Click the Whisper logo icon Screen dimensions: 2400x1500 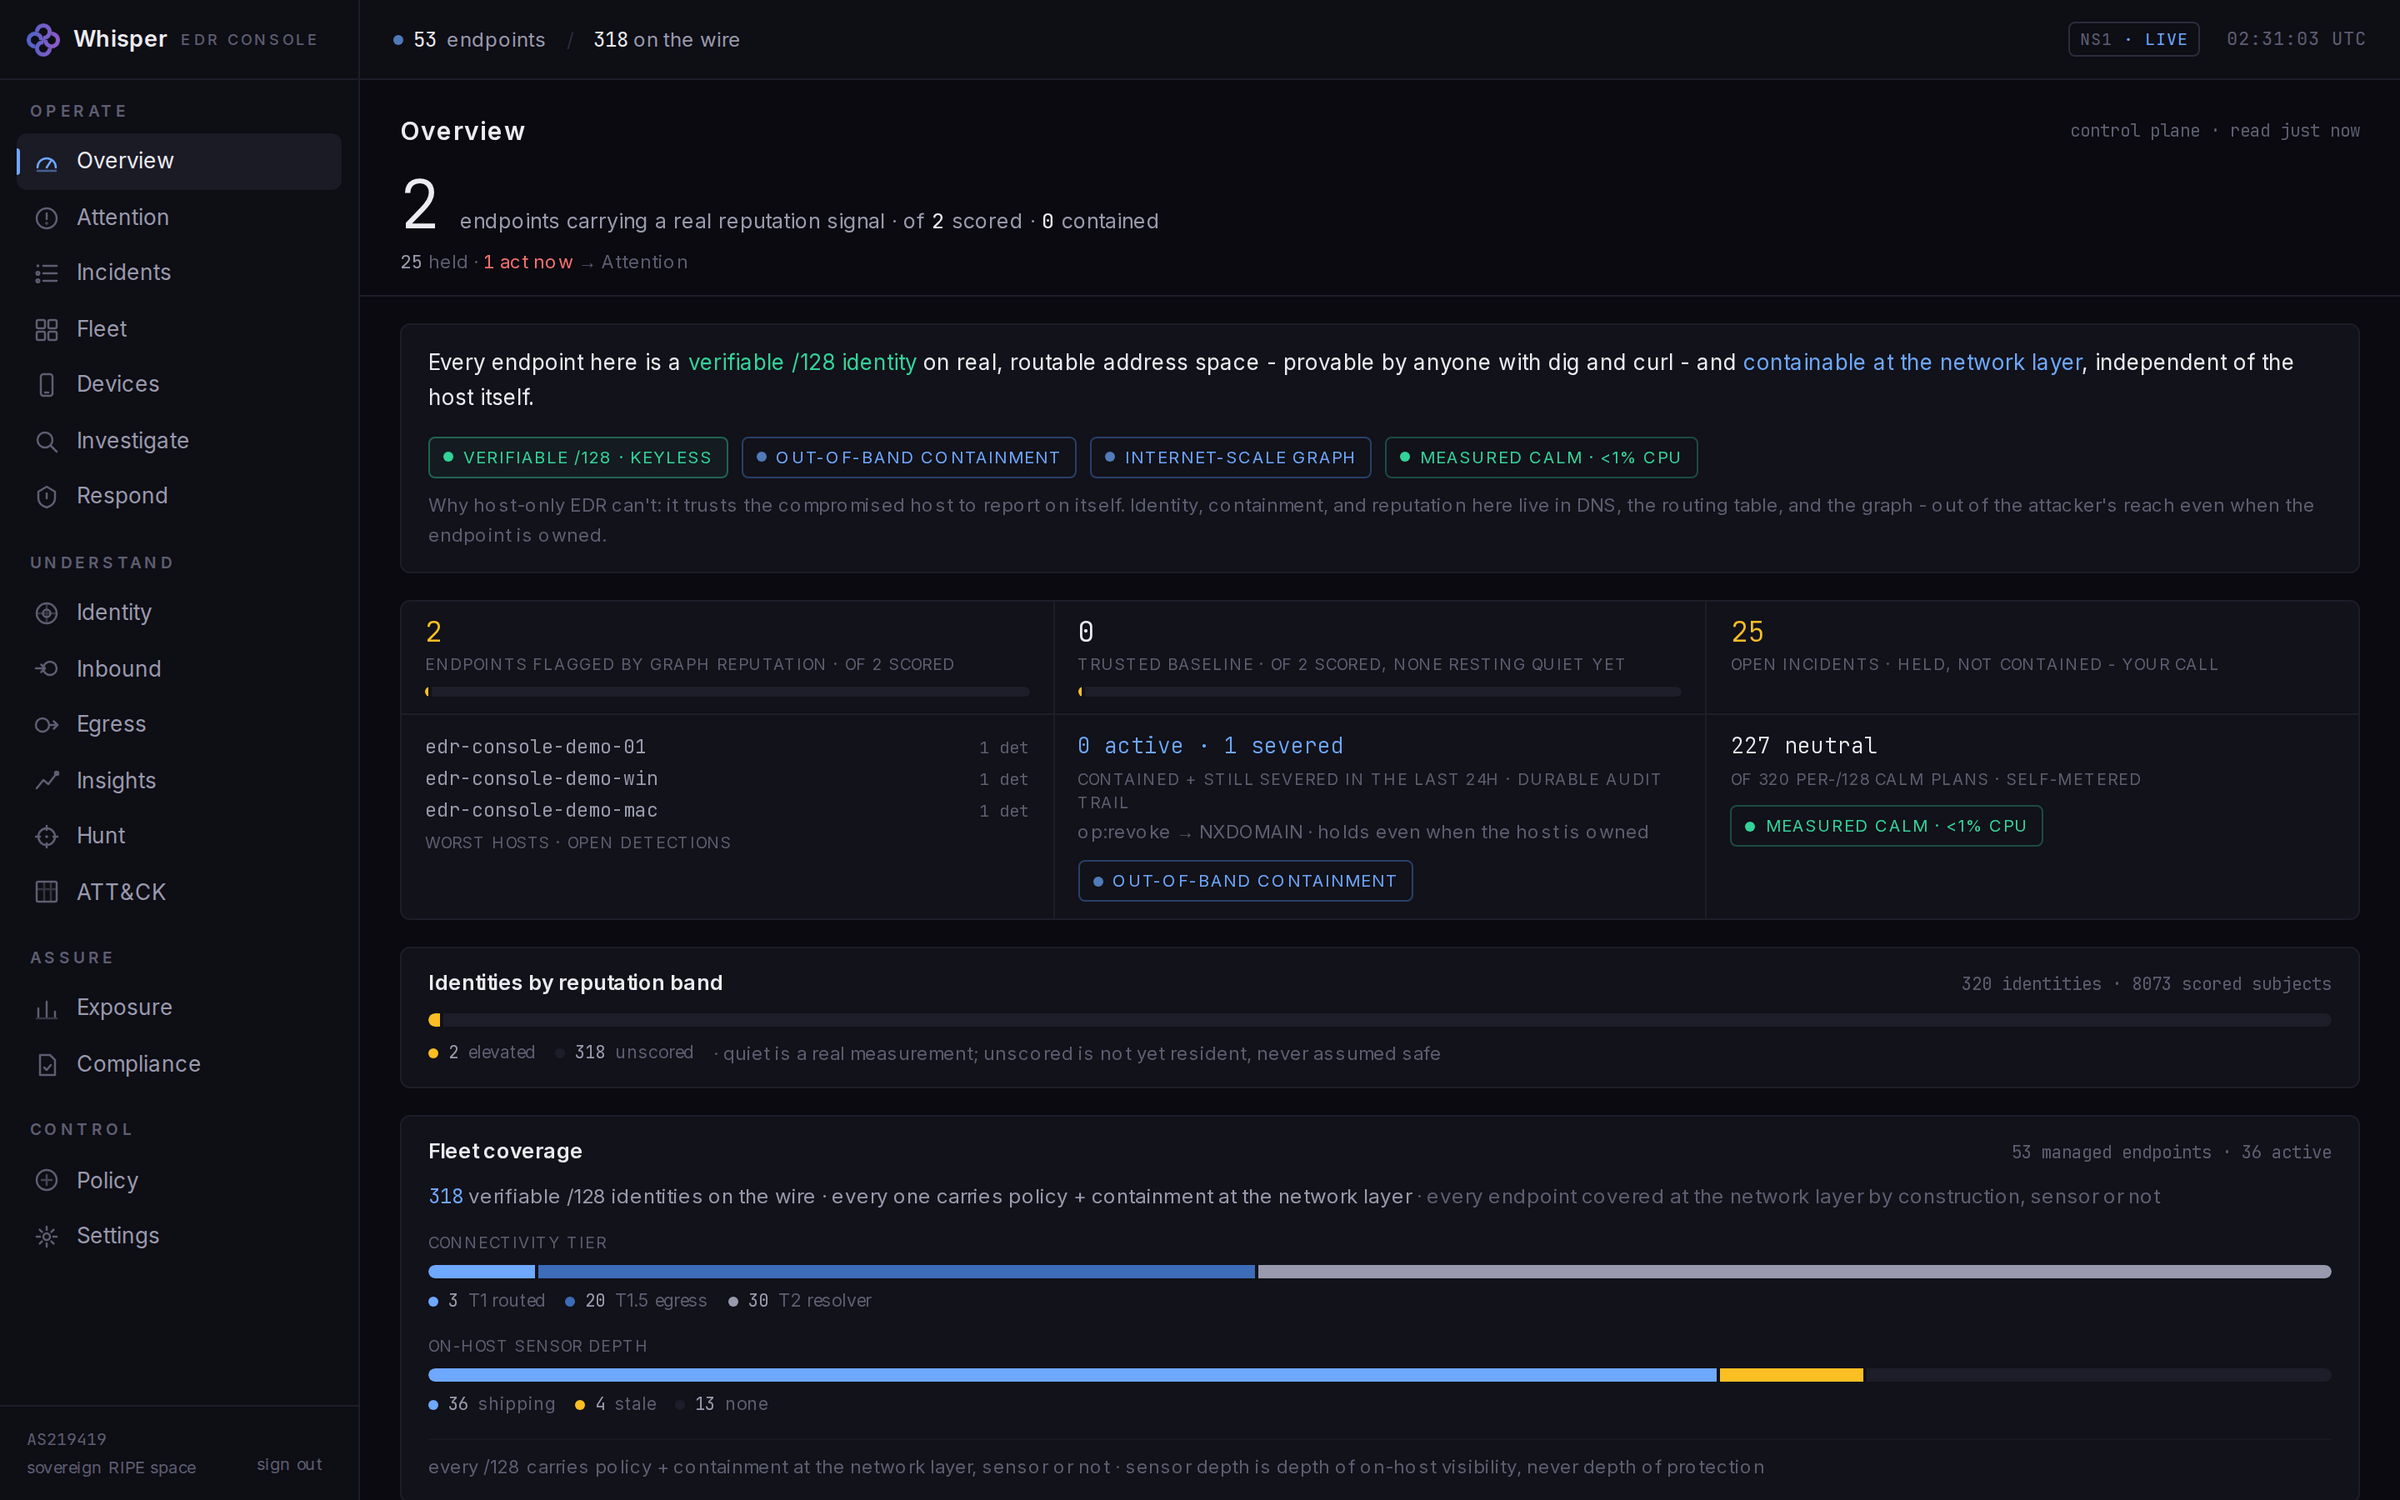[x=43, y=39]
